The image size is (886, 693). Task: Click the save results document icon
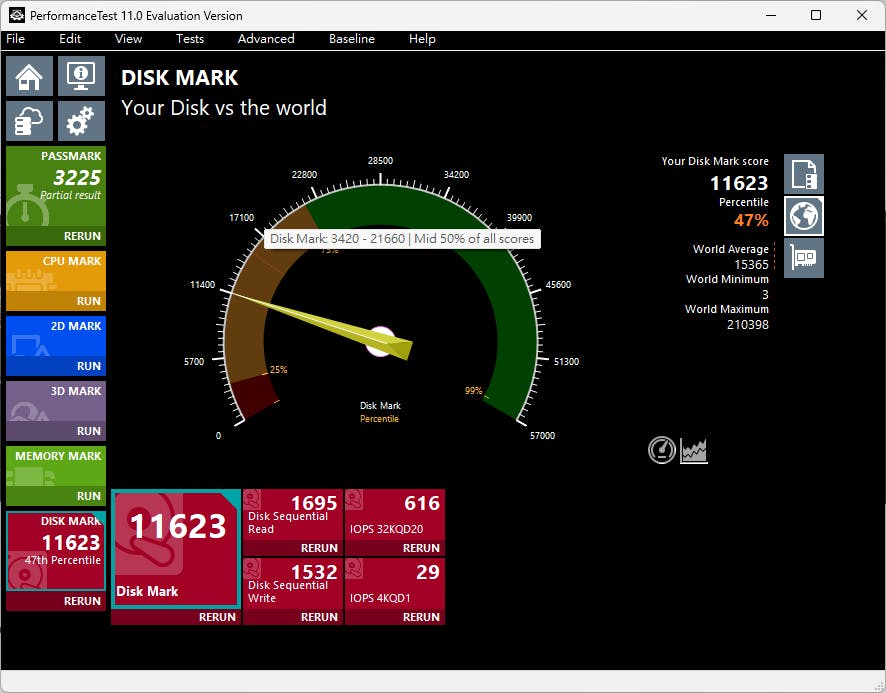804,174
